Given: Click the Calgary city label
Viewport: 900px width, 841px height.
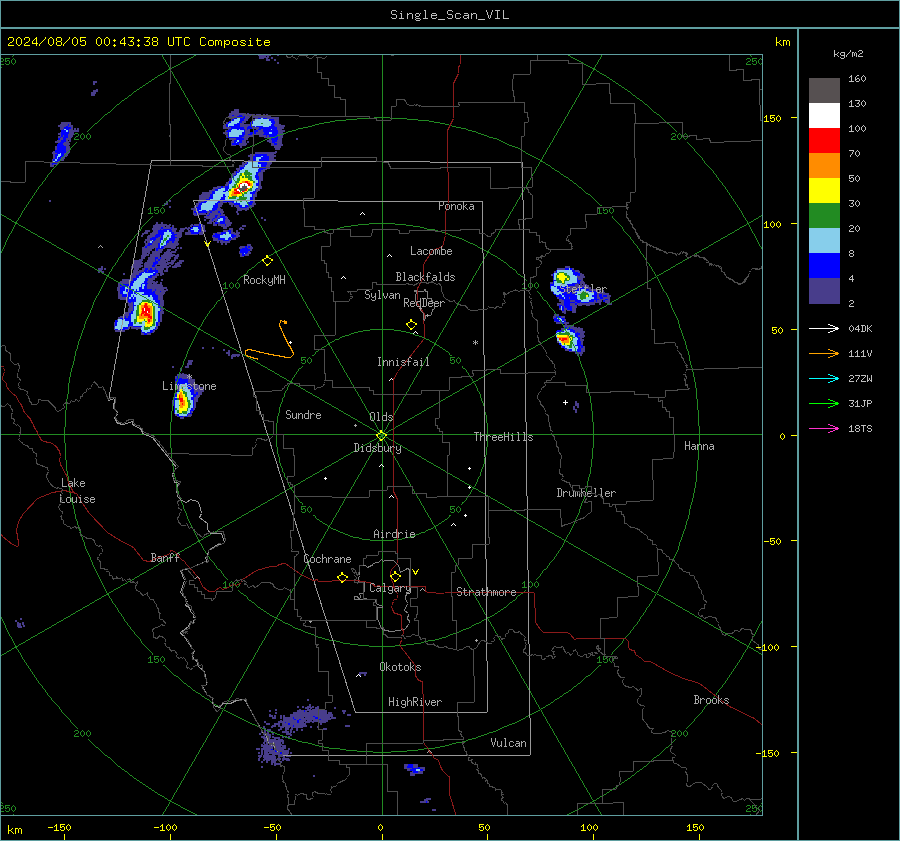Looking at the screenshot, I should (390, 588).
